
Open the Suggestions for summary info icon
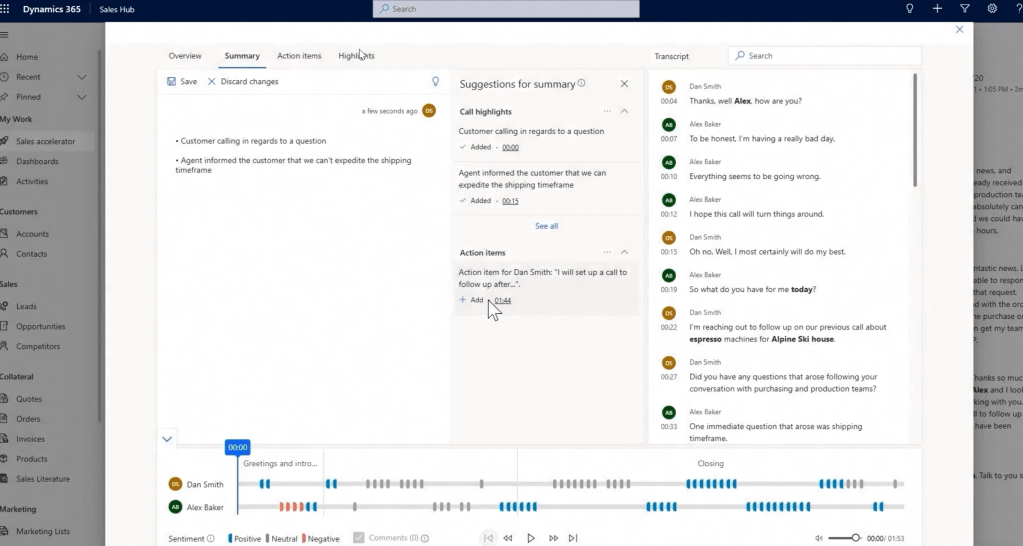(x=582, y=84)
